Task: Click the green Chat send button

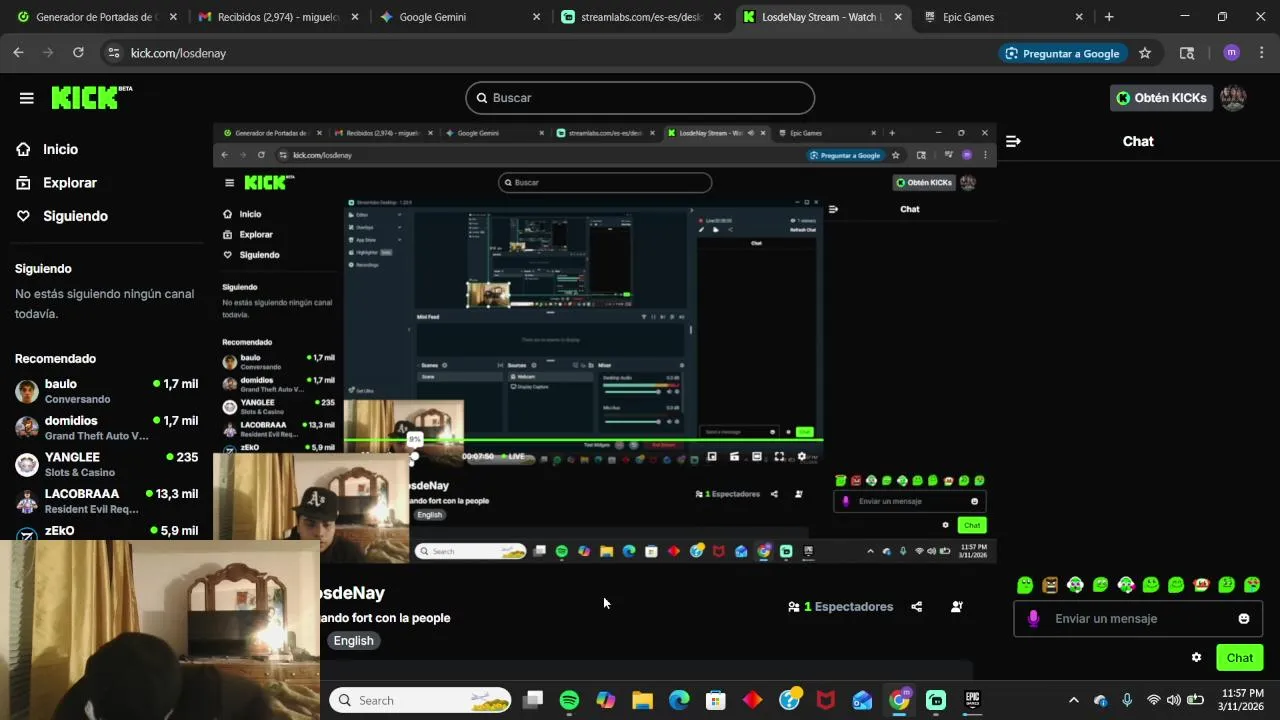Action: coord(1240,657)
